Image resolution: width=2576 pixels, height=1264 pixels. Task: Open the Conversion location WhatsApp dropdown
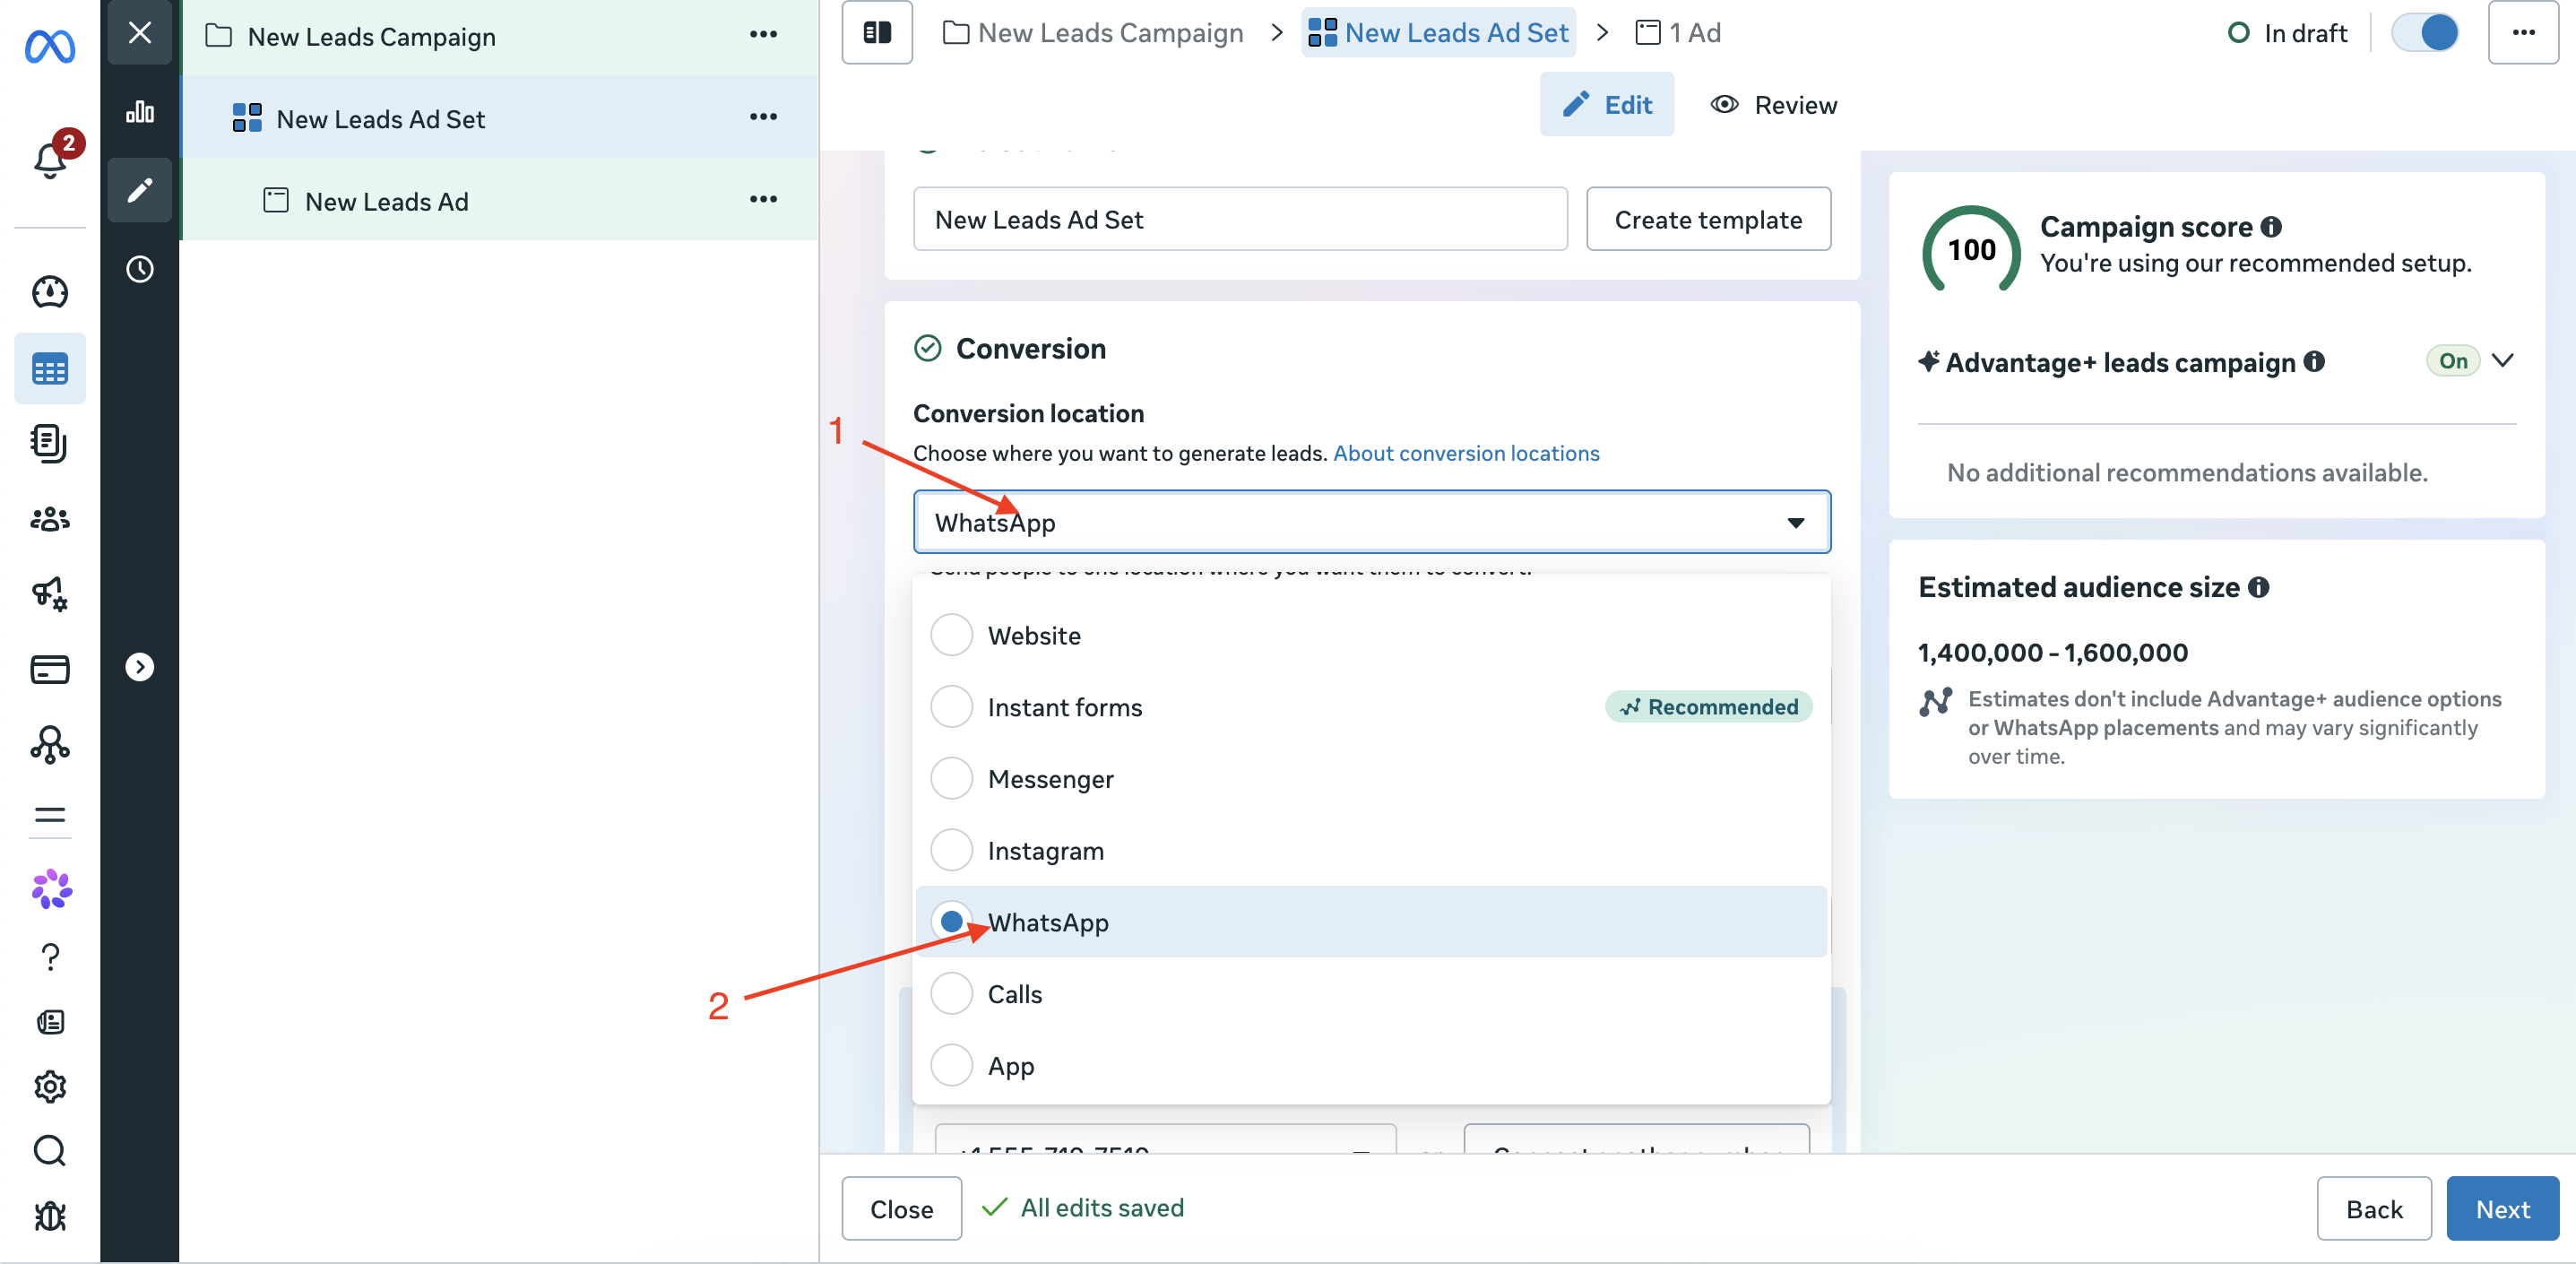1372,522
